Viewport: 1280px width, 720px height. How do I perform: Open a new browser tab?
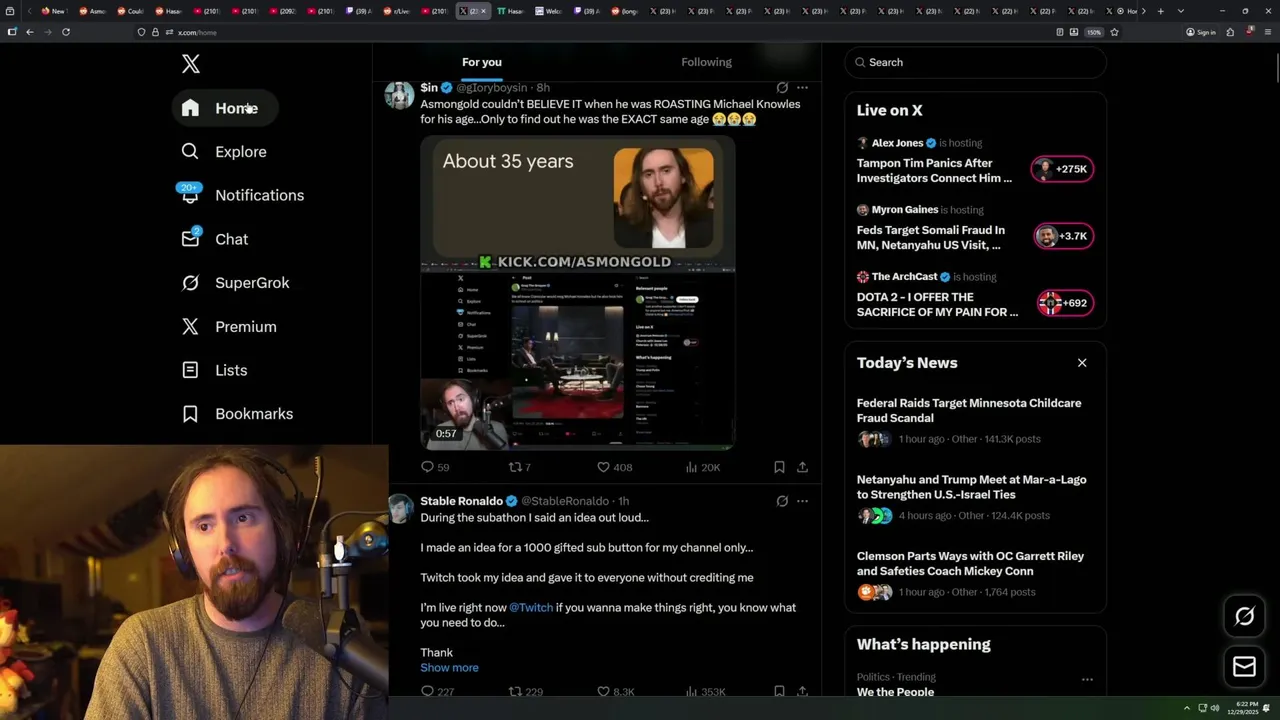tap(1160, 11)
